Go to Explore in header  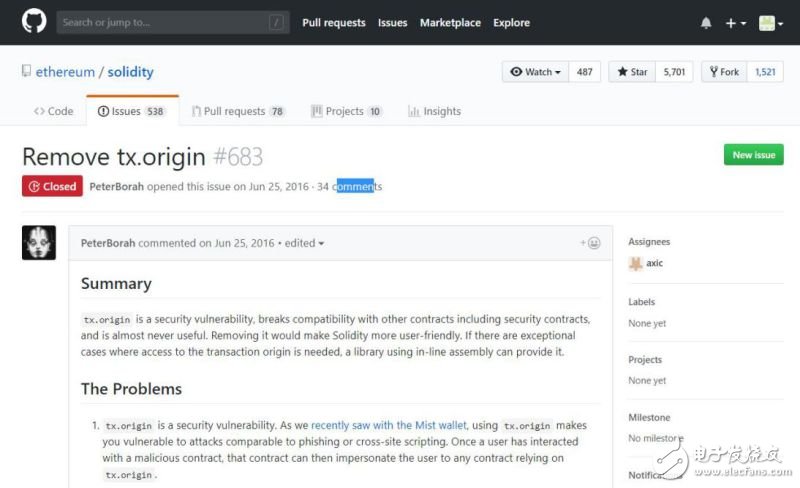coord(511,23)
